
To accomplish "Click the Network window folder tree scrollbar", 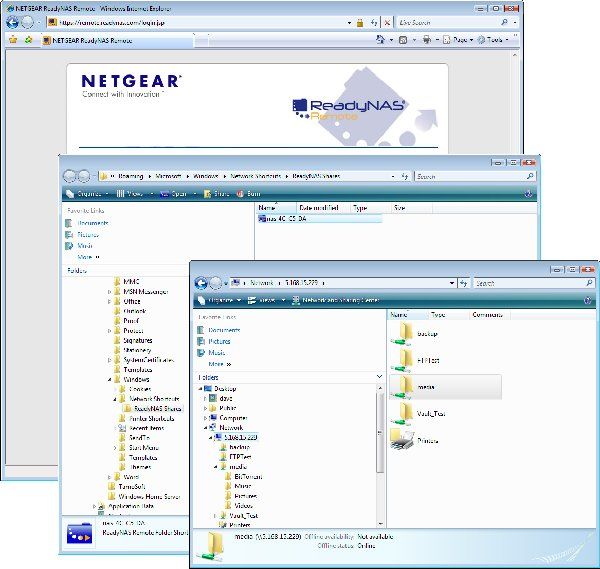I will 380,432.
